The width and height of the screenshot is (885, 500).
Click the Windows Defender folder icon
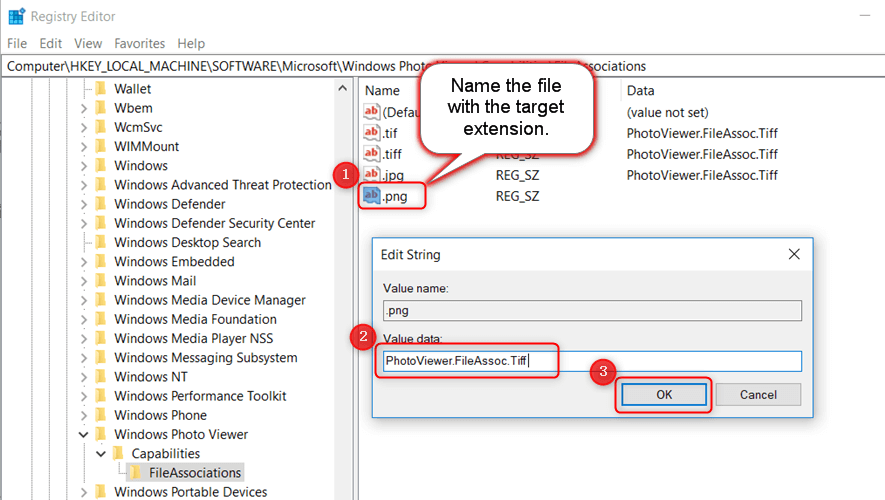pos(100,204)
